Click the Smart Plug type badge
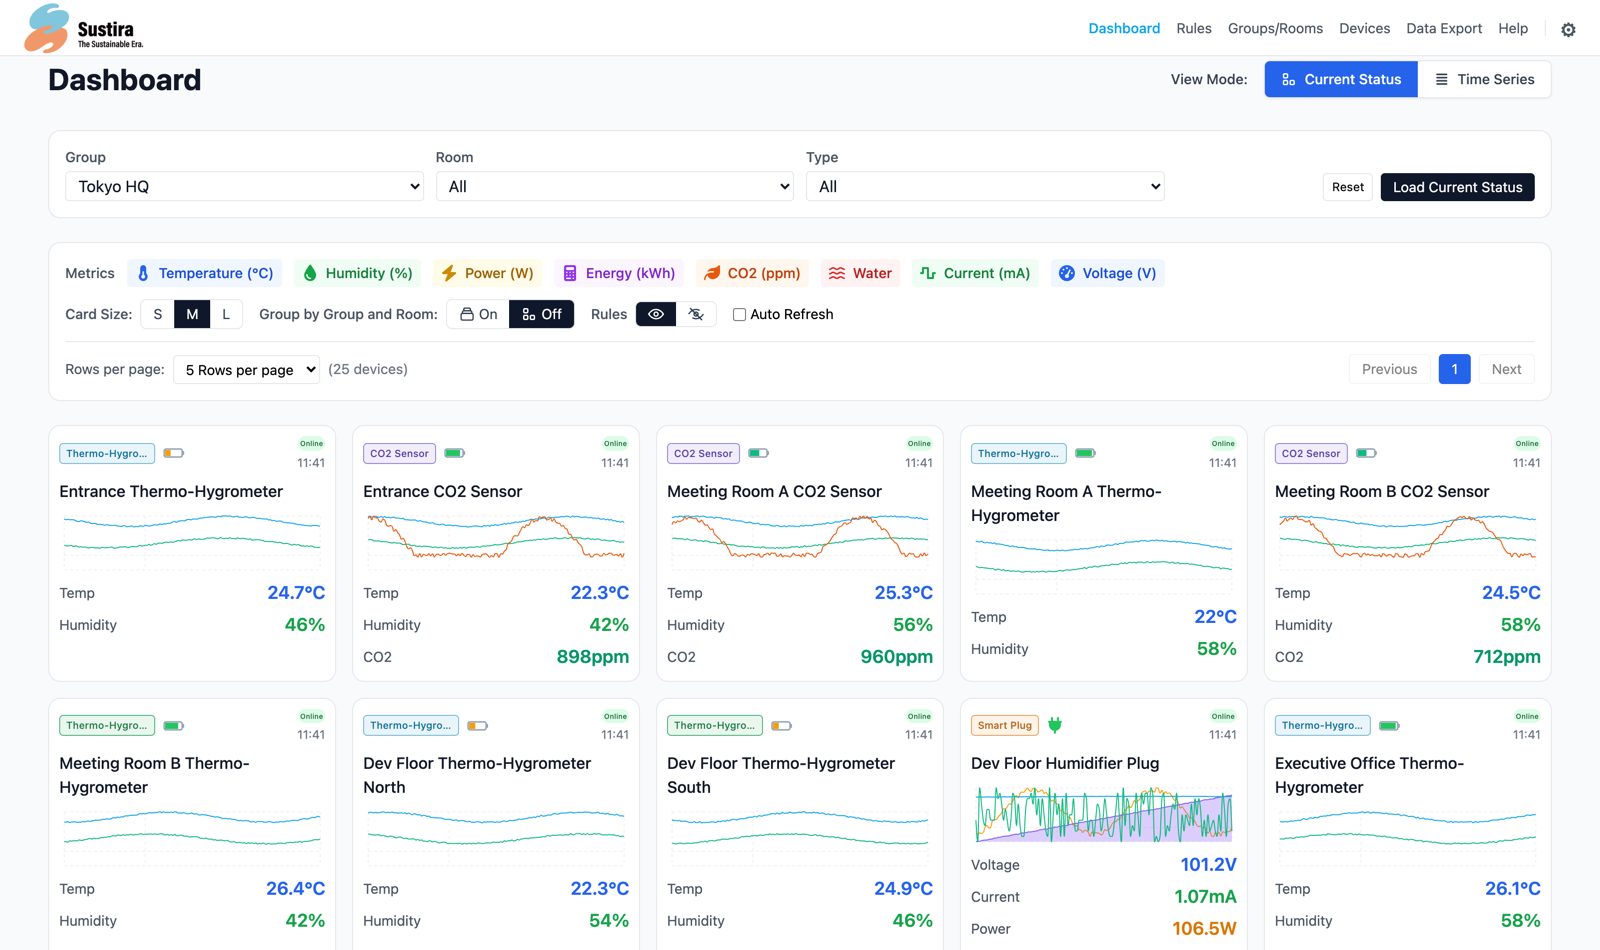Screen dimensions: 1600x950 1005,726
